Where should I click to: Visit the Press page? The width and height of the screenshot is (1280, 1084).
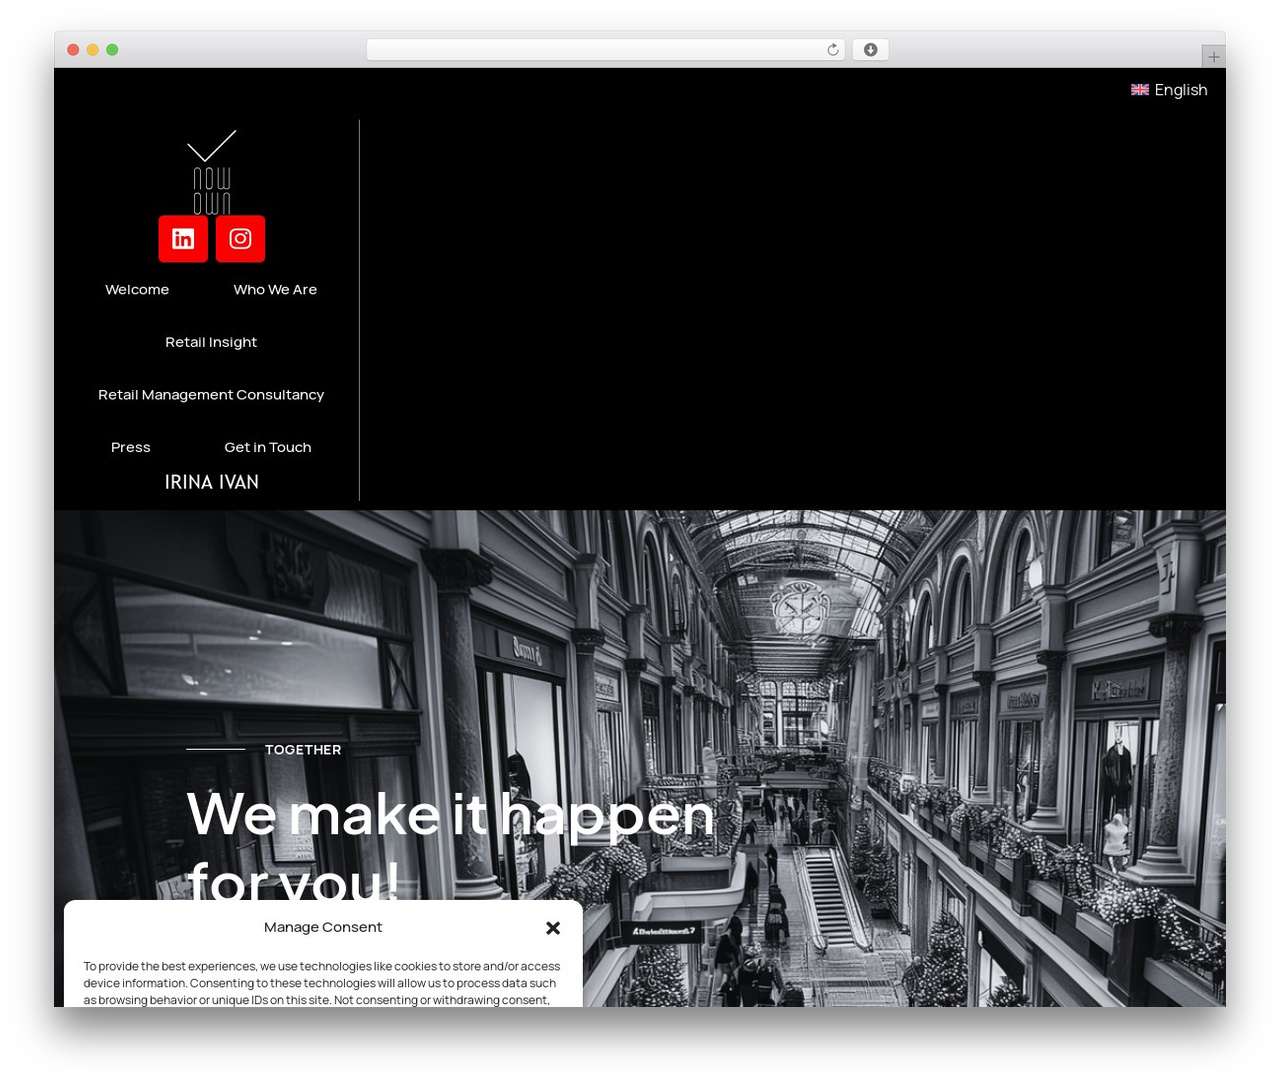coord(131,447)
